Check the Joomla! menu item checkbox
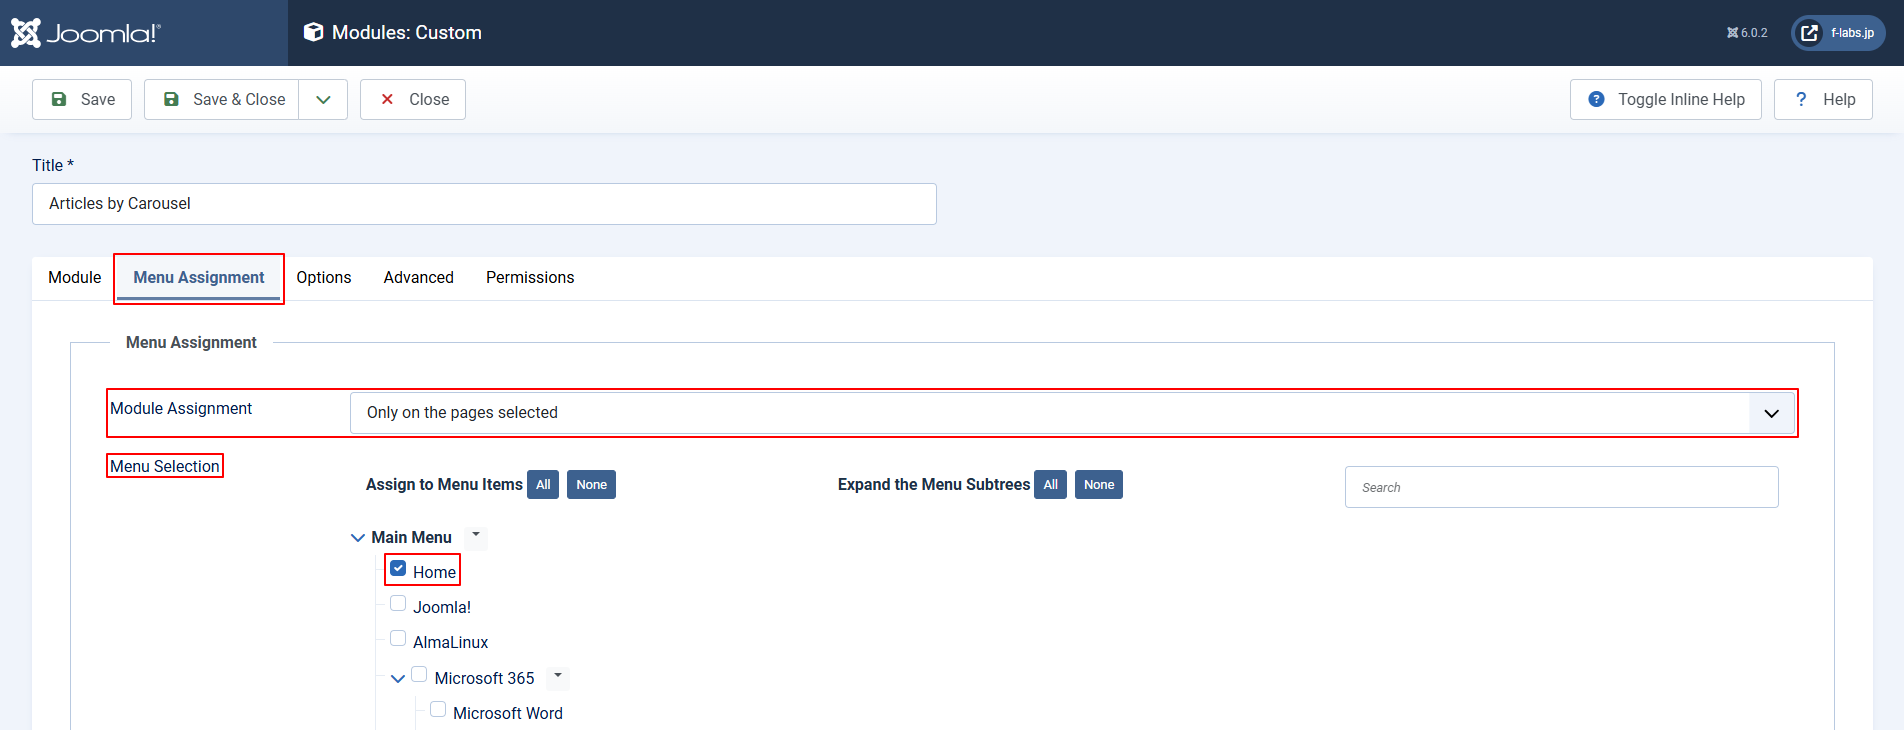The width and height of the screenshot is (1904, 730). (x=398, y=603)
